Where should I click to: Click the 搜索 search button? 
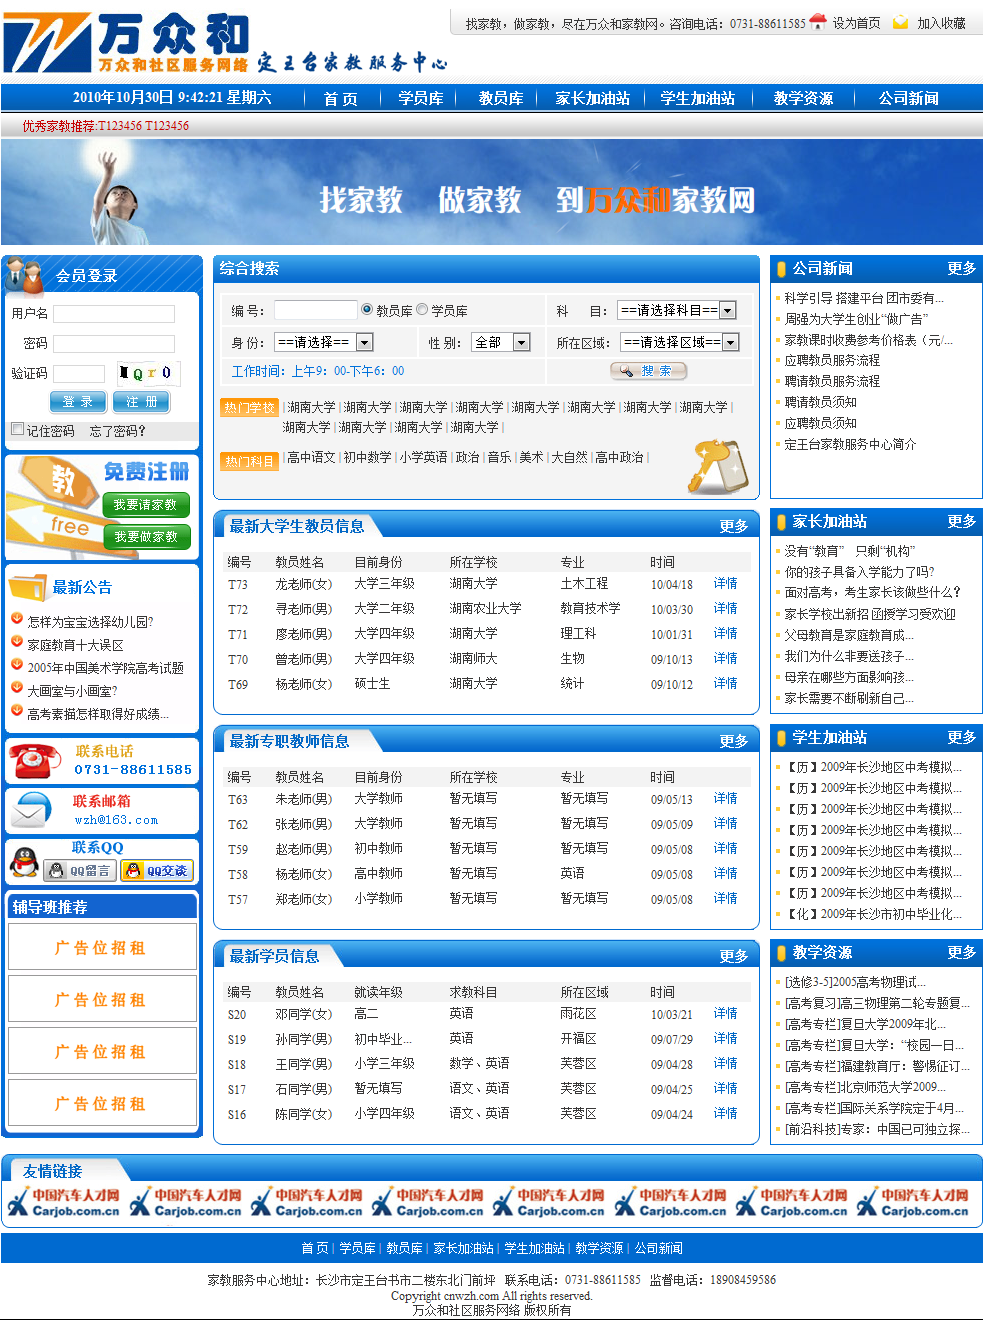[648, 371]
